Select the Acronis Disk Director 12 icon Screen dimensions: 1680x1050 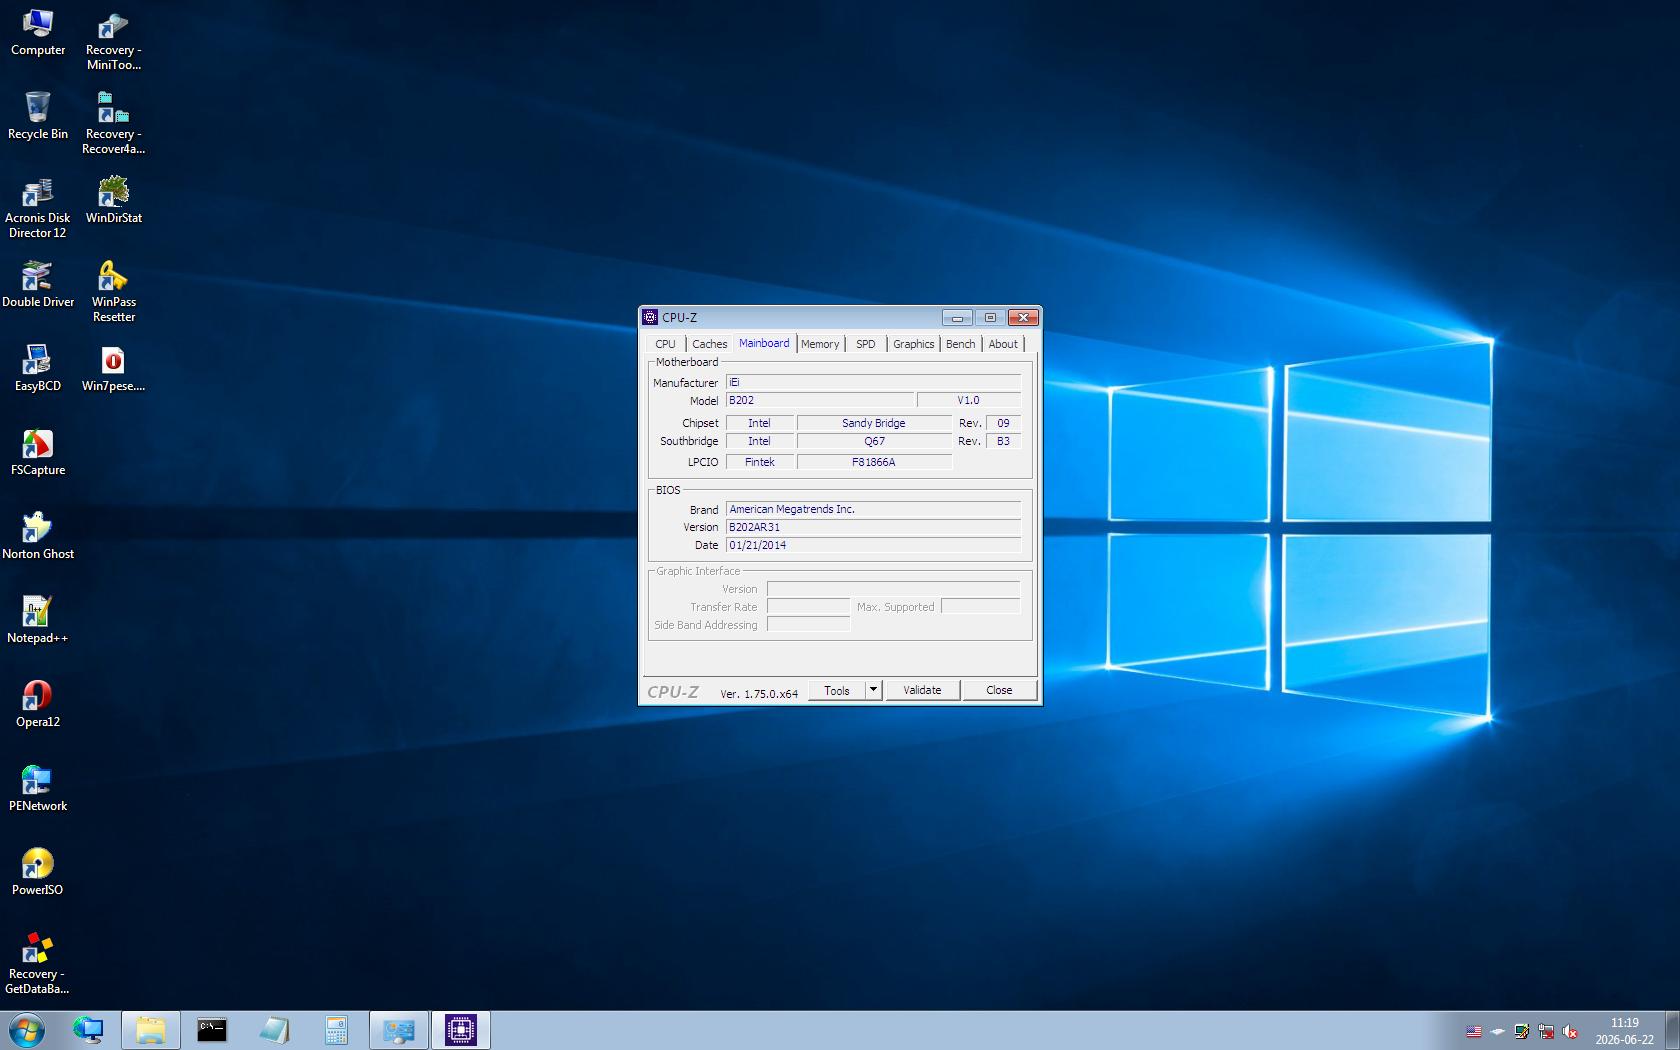(38, 208)
